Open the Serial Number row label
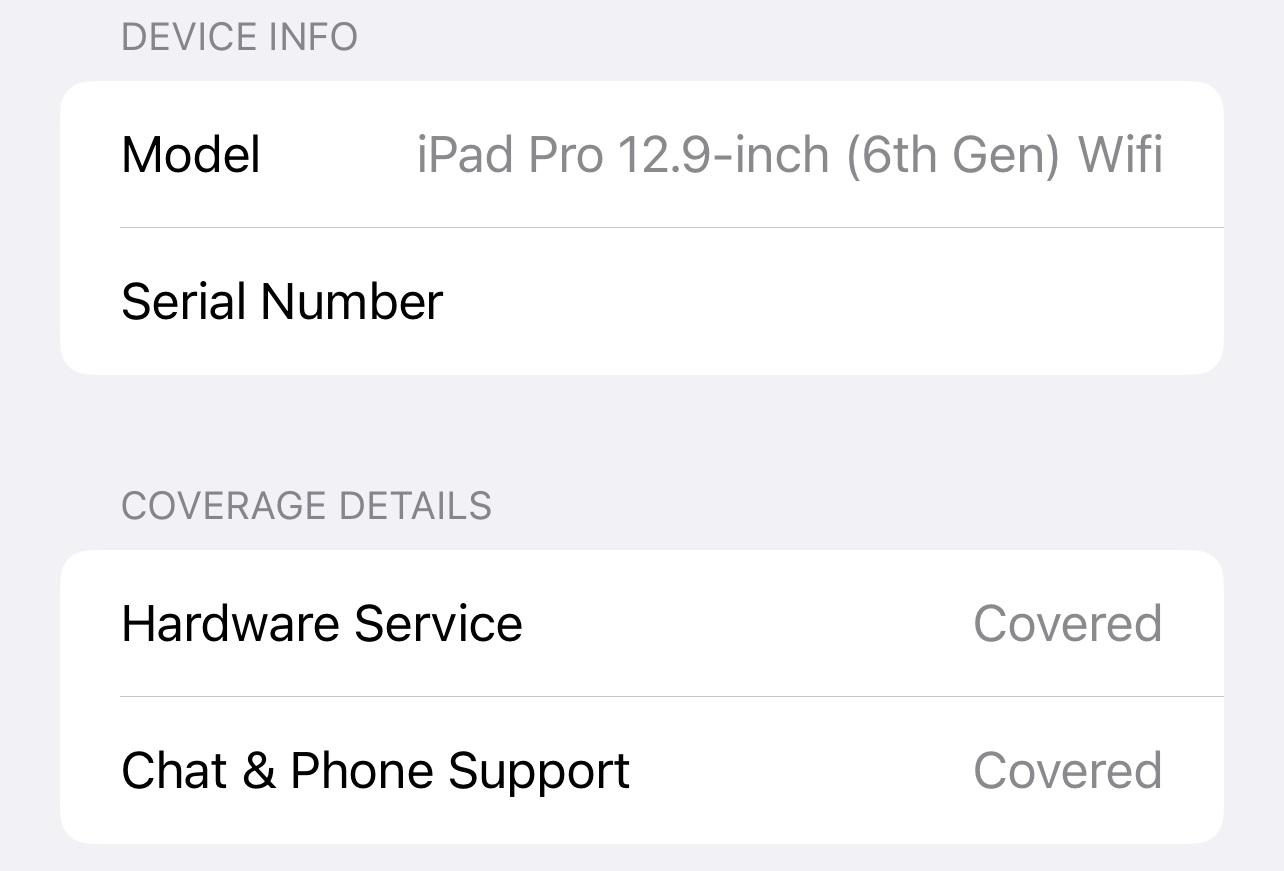This screenshot has width=1284, height=871. point(282,302)
